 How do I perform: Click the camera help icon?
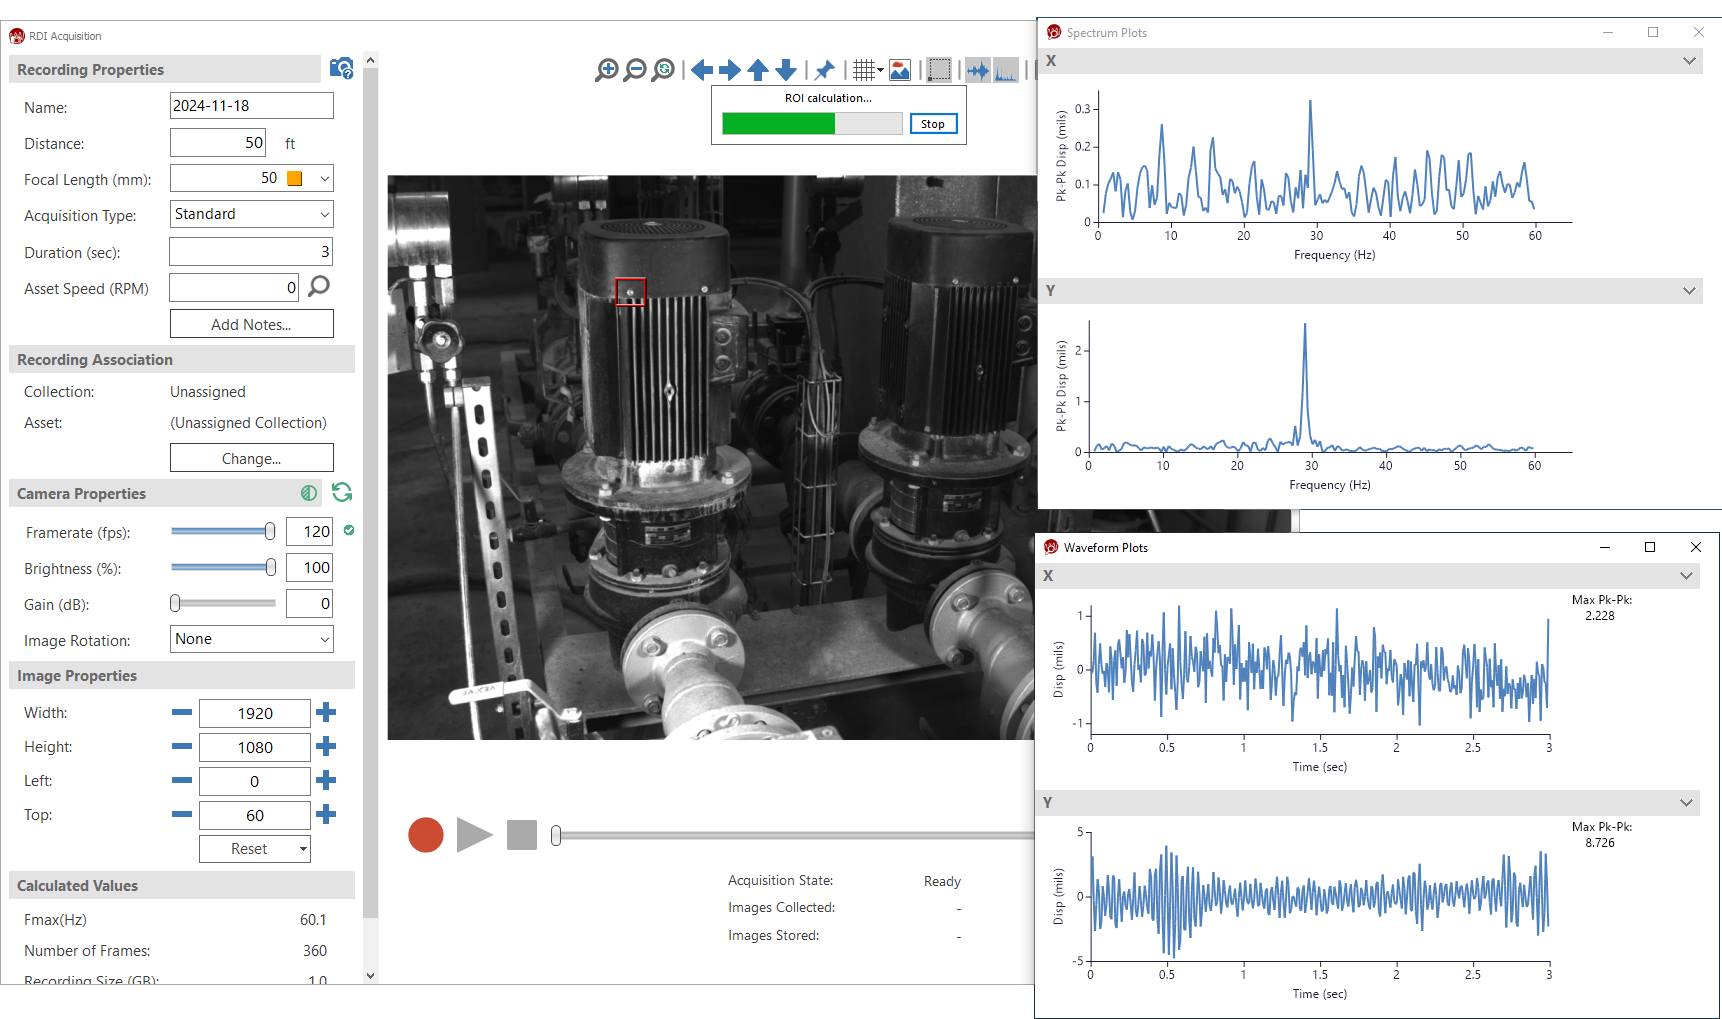[341, 69]
